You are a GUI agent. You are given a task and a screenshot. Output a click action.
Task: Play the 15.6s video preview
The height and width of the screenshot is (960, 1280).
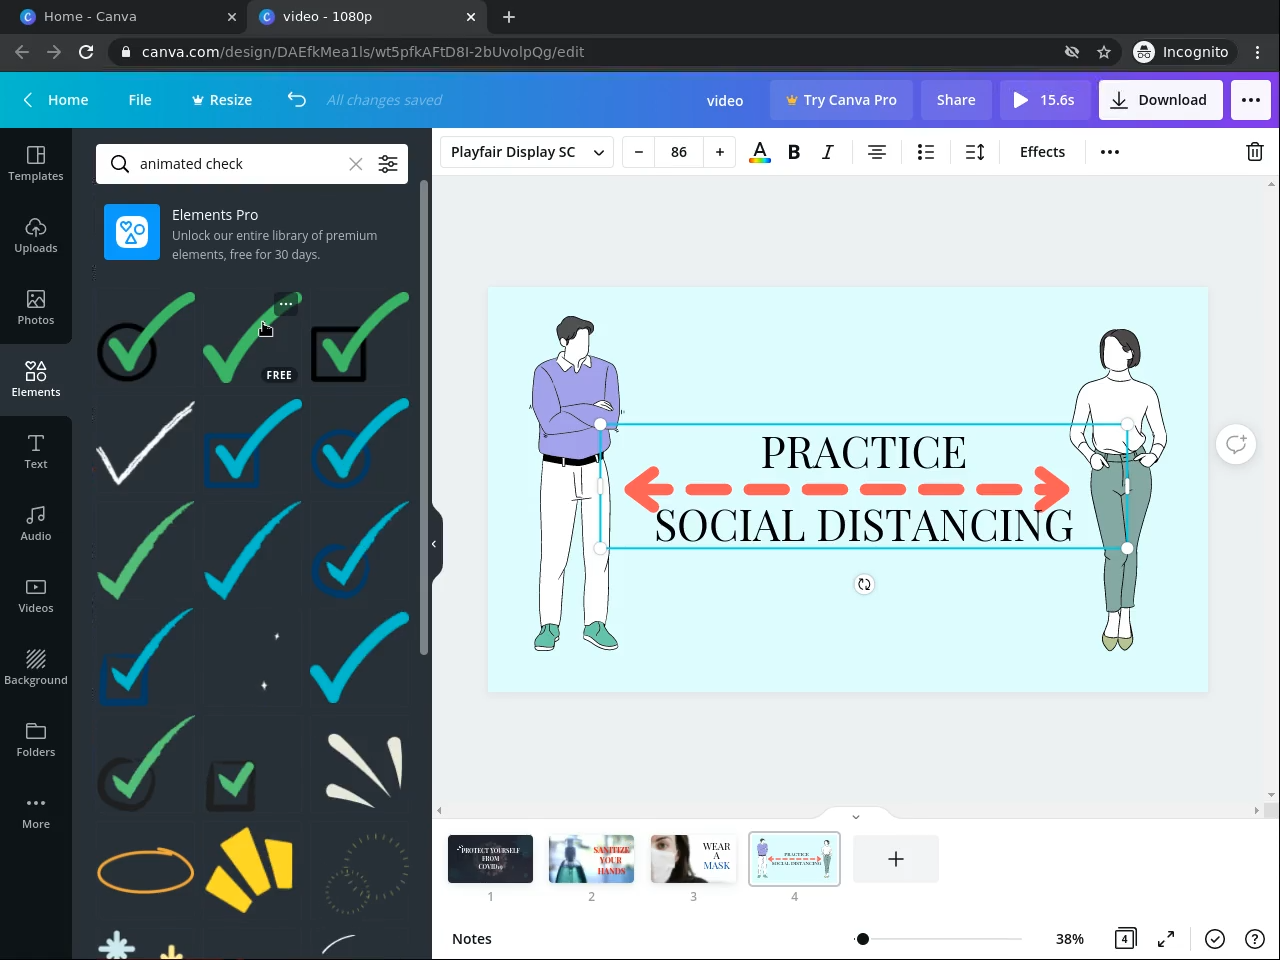[x=1044, y=100]
